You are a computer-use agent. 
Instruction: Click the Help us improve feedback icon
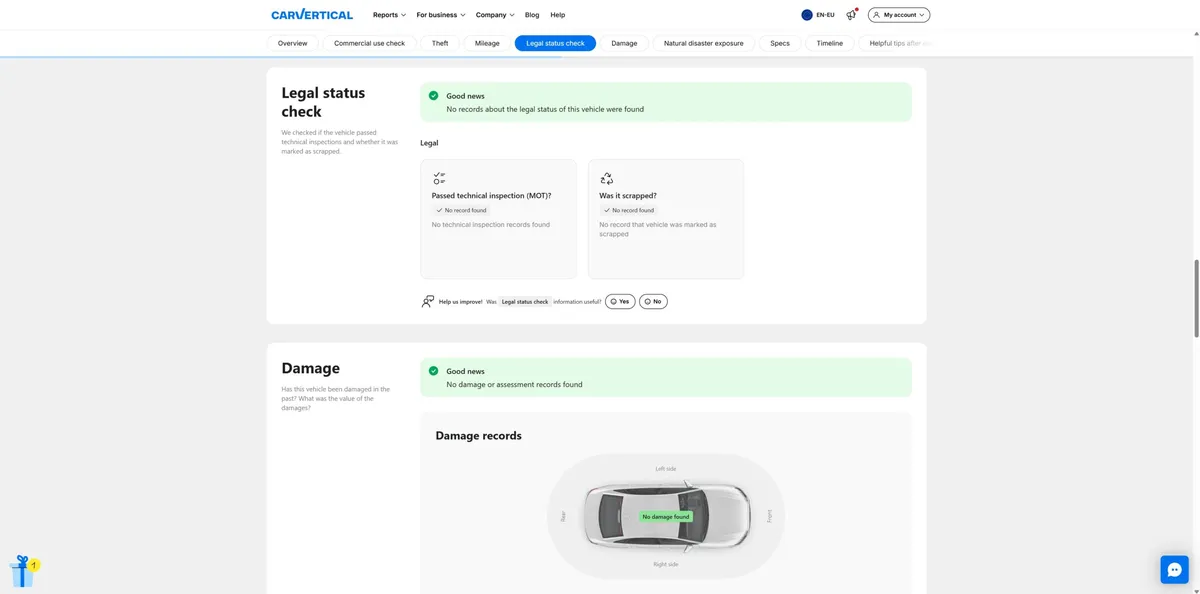(x=428, y=301)
